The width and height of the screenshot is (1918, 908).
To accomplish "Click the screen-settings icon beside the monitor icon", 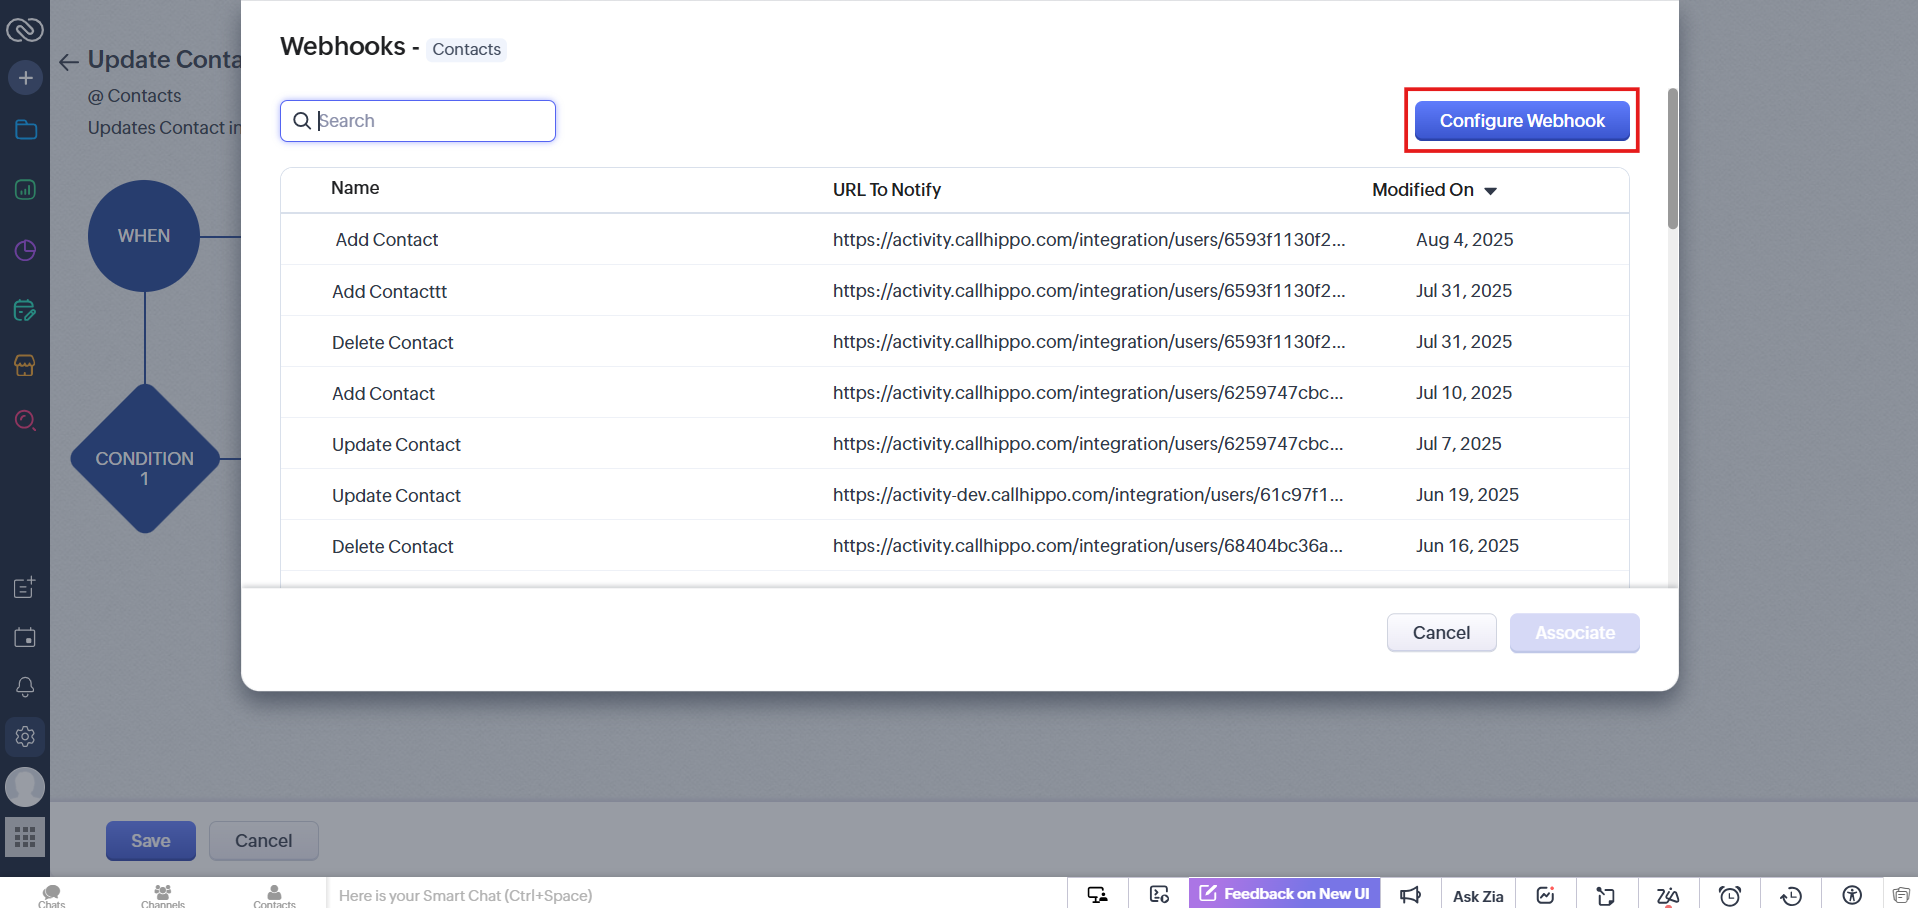I will [x=1159, y=895].
